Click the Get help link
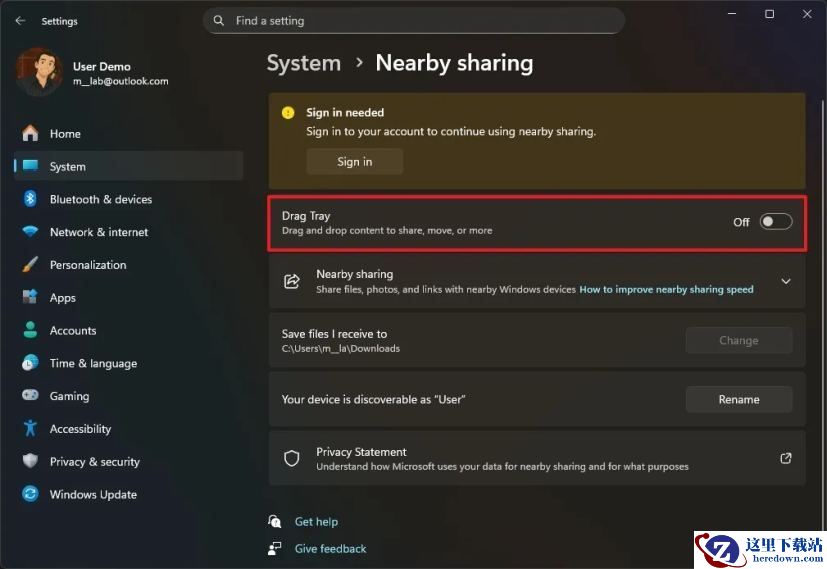This screenshot has height=569, width=827. [x=316, y=522]
